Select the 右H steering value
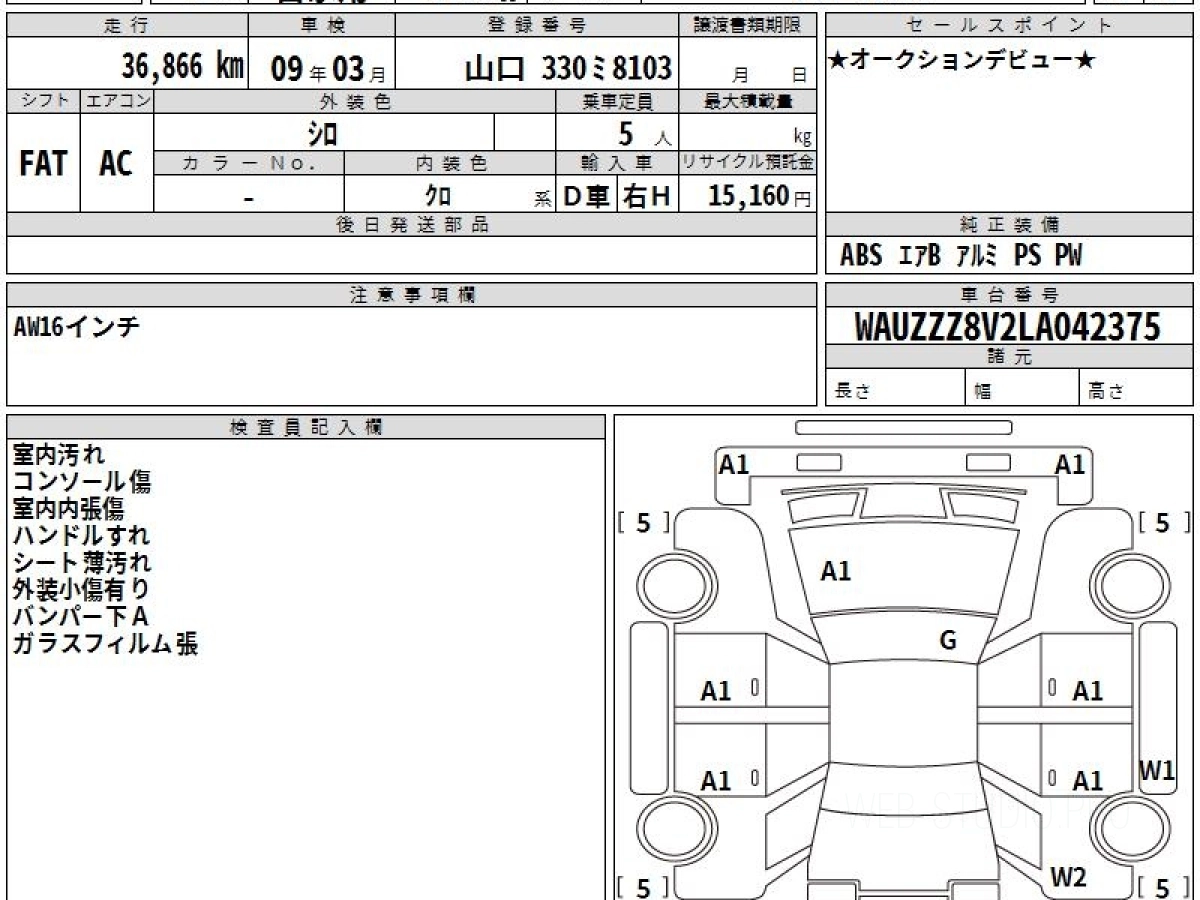Screen dimensions: 1200x900 pos(647,196)
